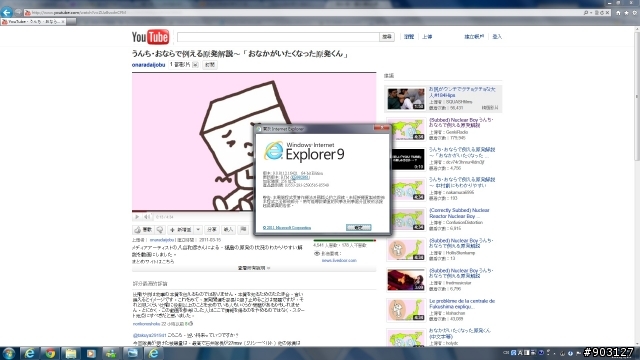The image size is (640, 360).
Task: Open Start menu orb on taskbar
Action: click(x=9, y=353)
